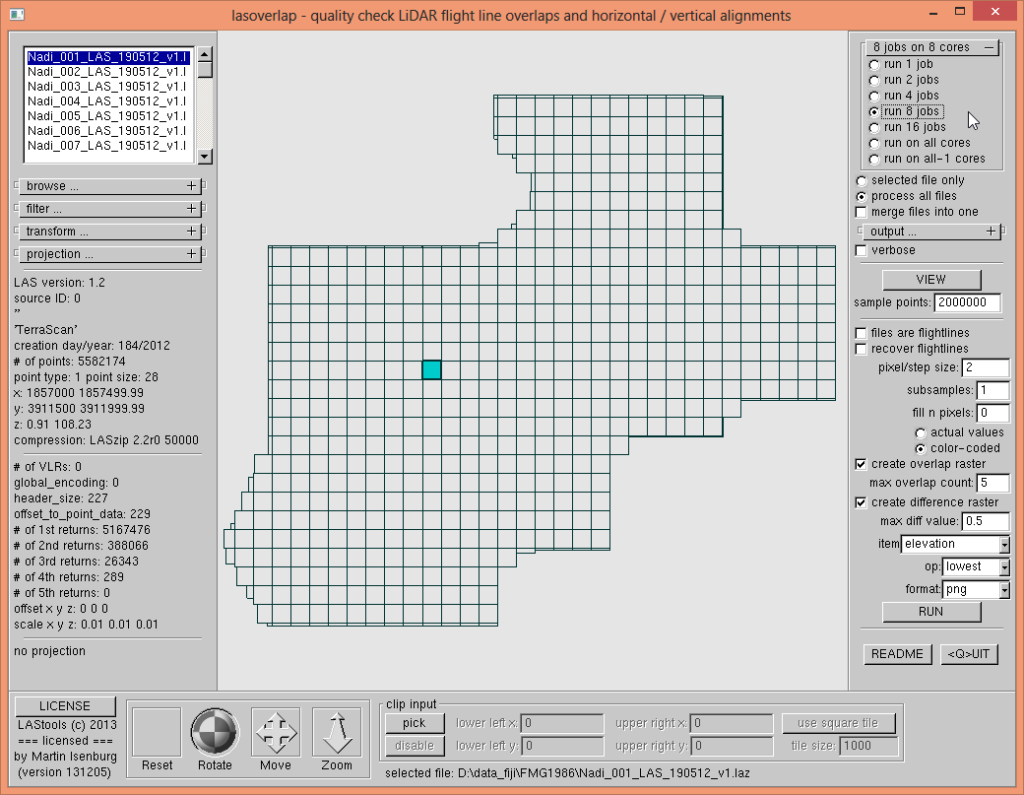Open the item elevation dropdown
Viewport: 1024px width, 795px height.
coord(1003,545)
